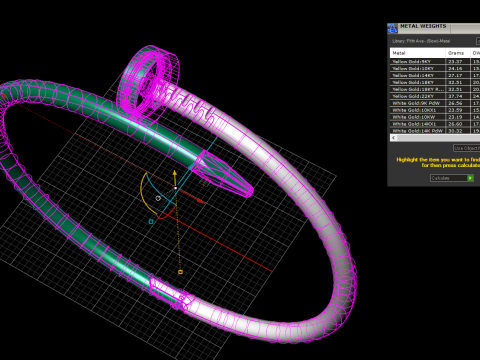480x360 pixels.
Task: Click the 27.17 grams value
Action: [x=455, y=75]
